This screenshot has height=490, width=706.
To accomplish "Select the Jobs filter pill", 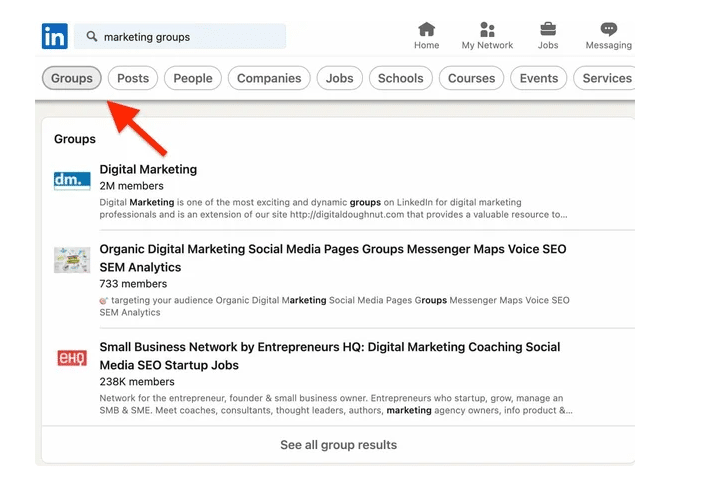I will [x=339, y=78].
